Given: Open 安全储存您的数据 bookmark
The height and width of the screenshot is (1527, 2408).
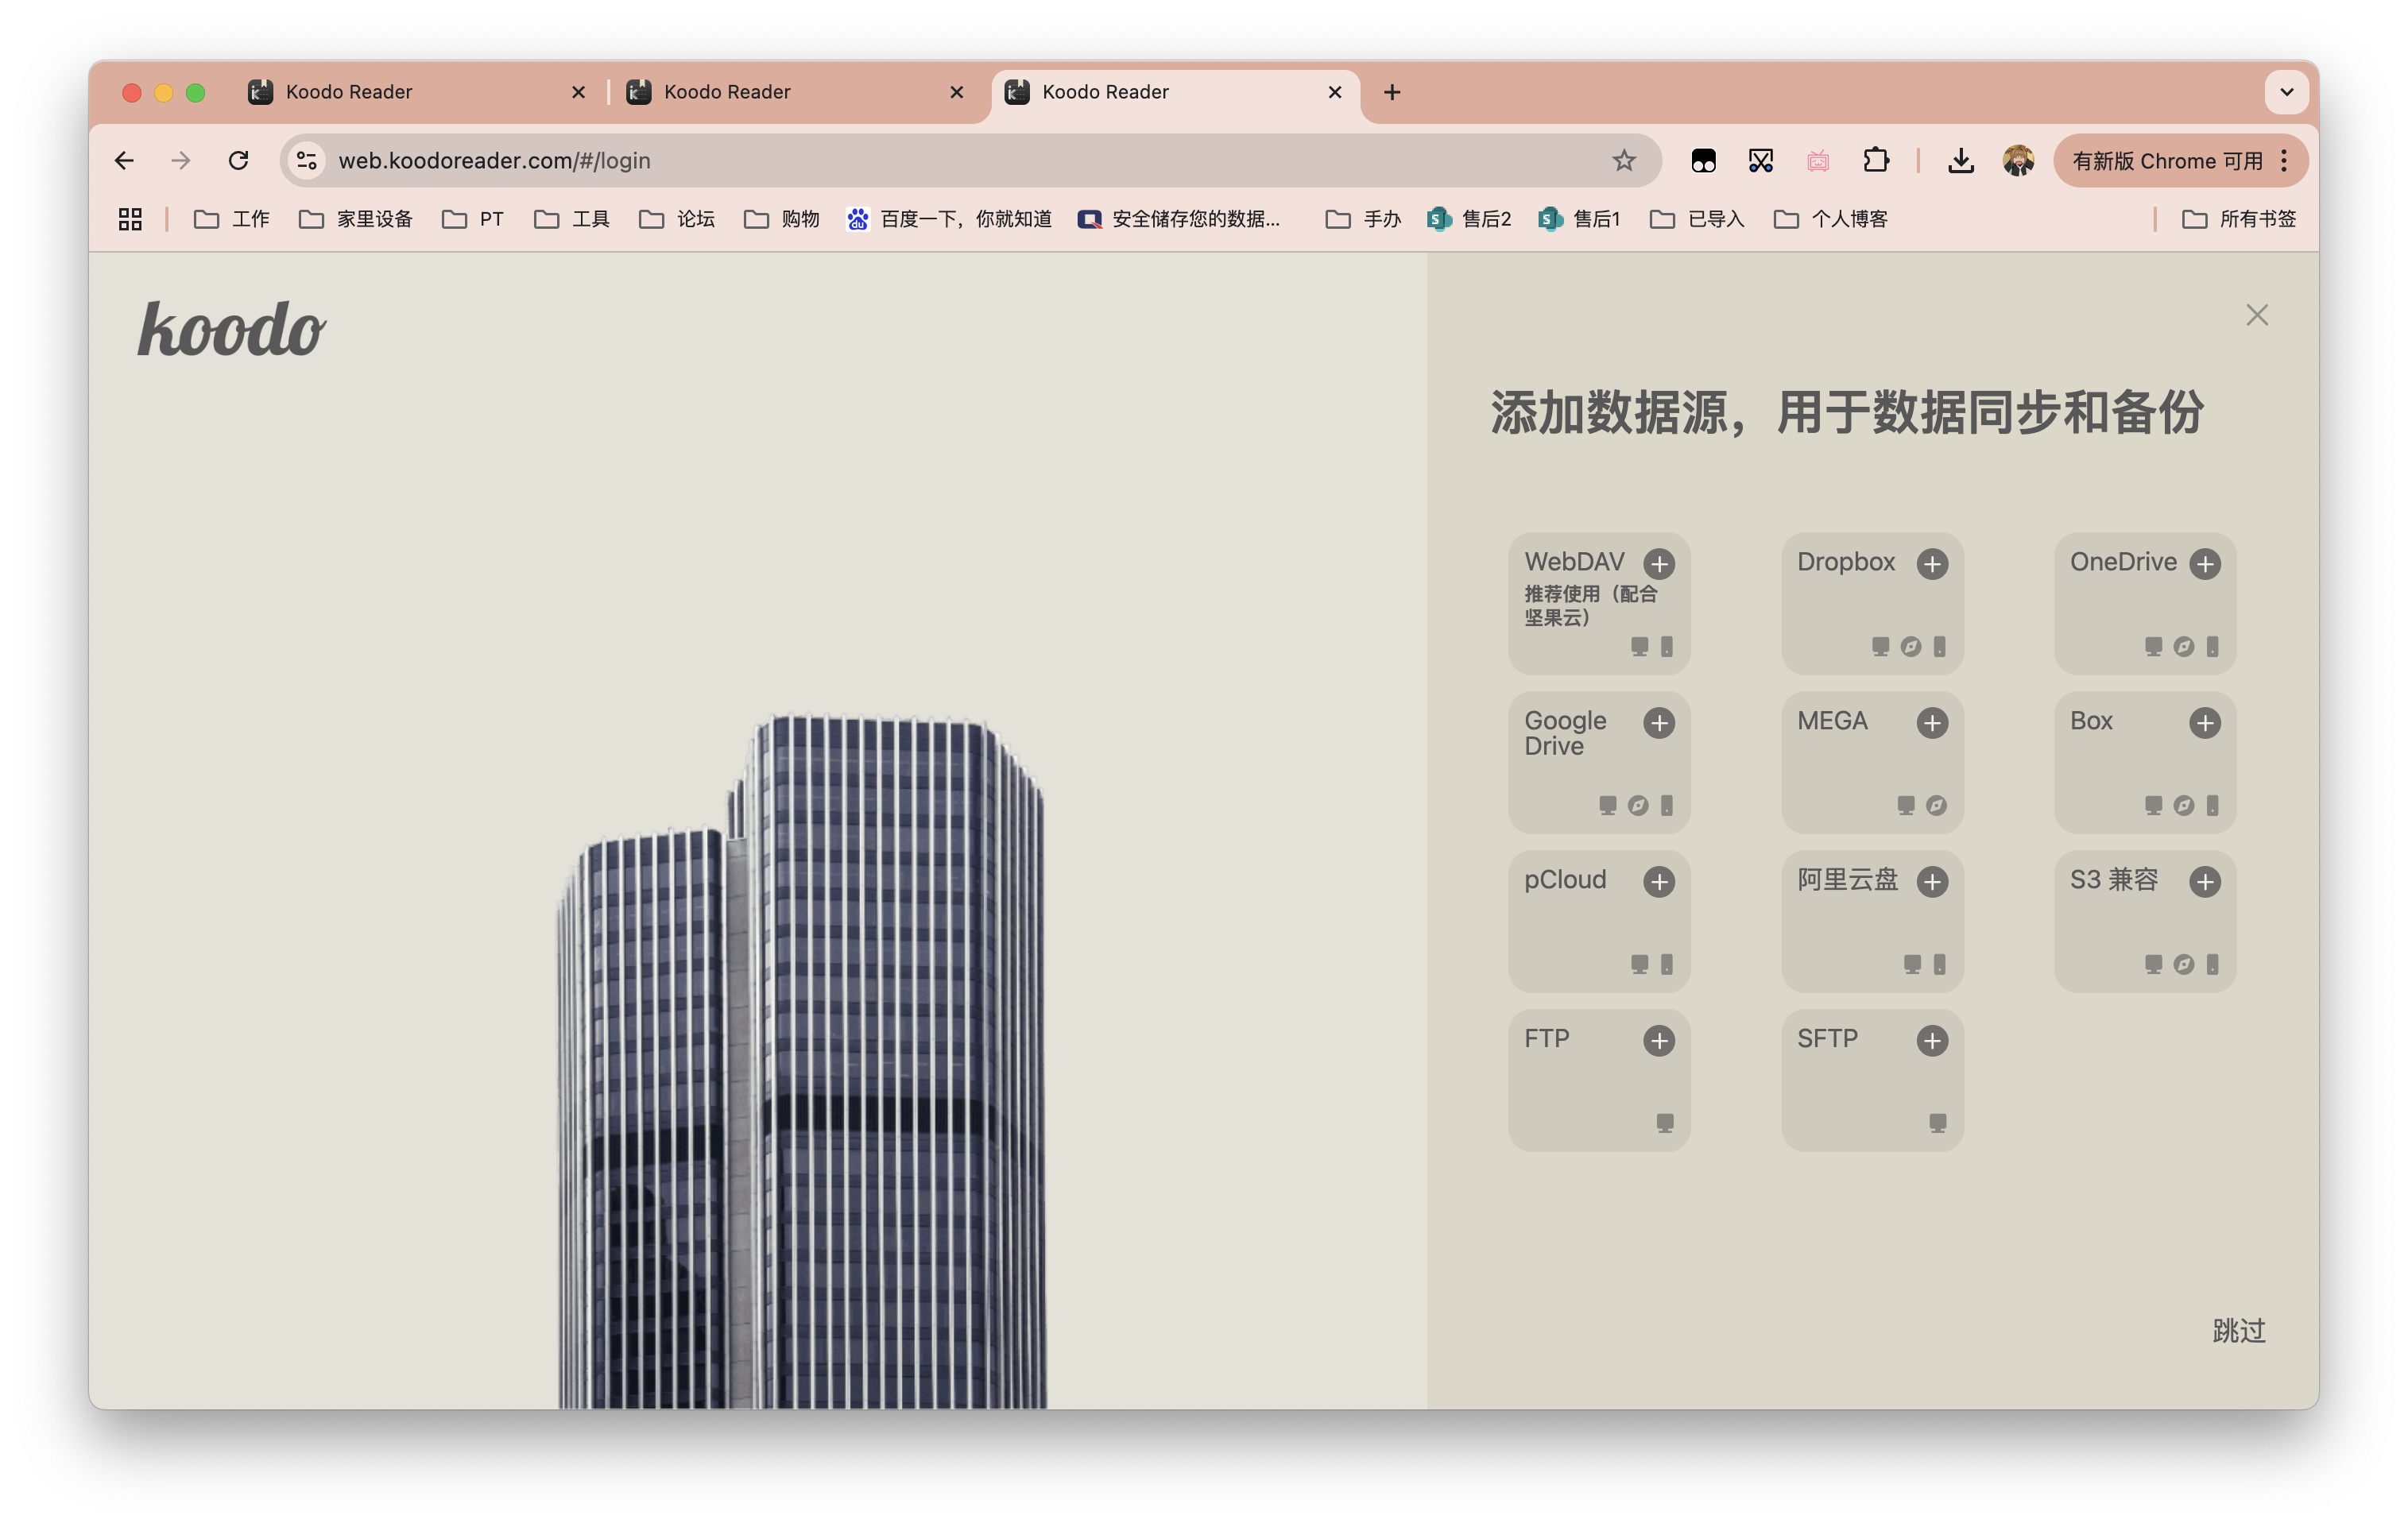Looking at the screenshot, I should click(1178, 219).
